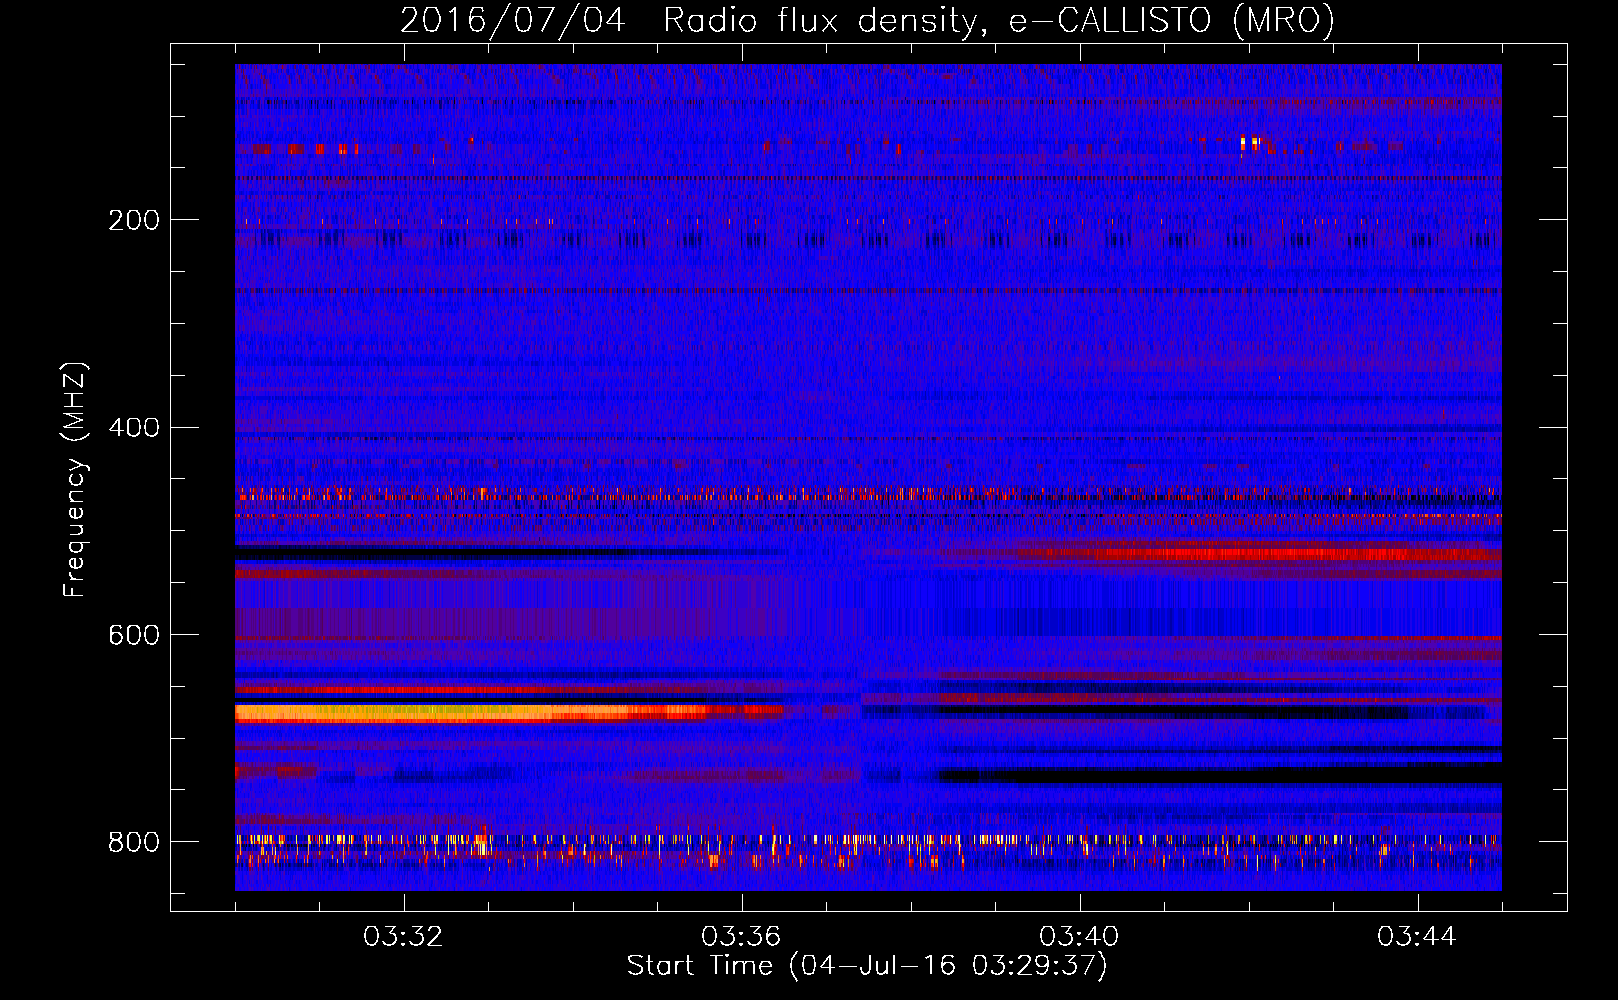Click the 03:40 time tick label
Viewport: 1618px width, 1000px height.
[1079, 937]
